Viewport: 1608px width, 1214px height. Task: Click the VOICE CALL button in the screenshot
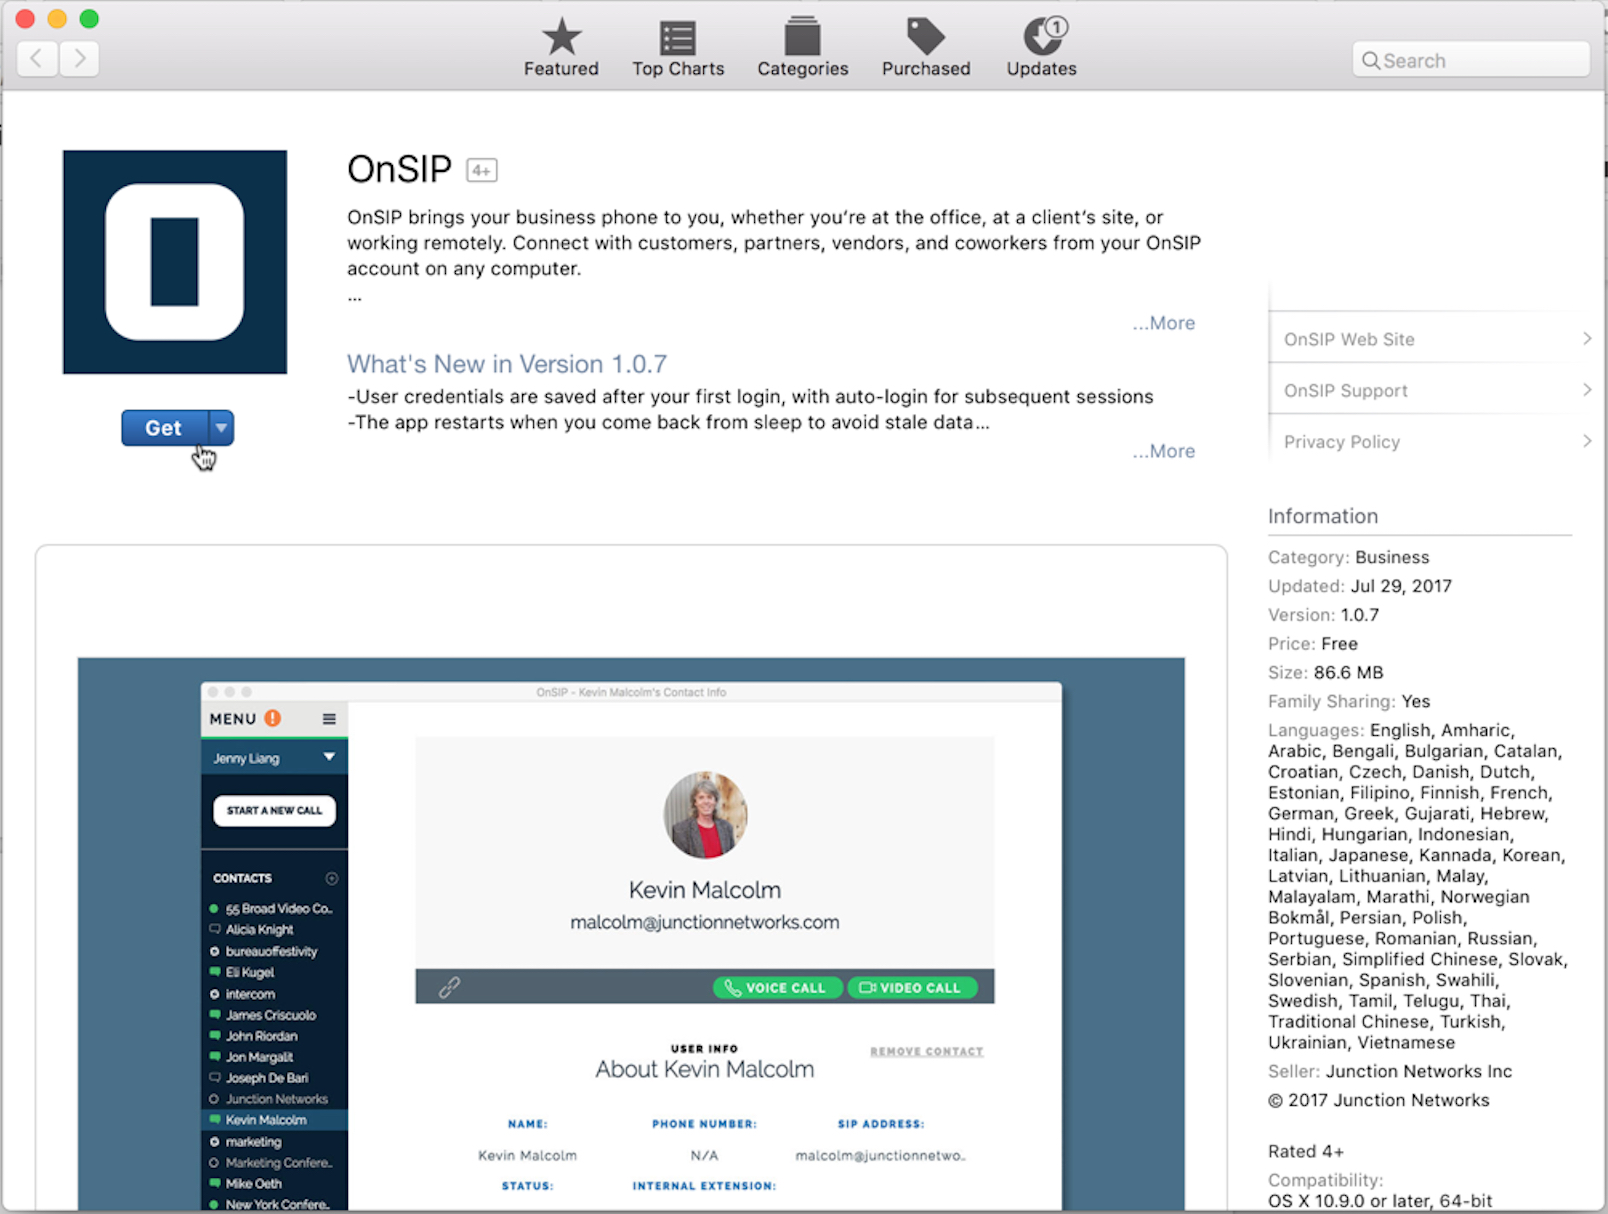pyautogui.click(x=777, y=987)
